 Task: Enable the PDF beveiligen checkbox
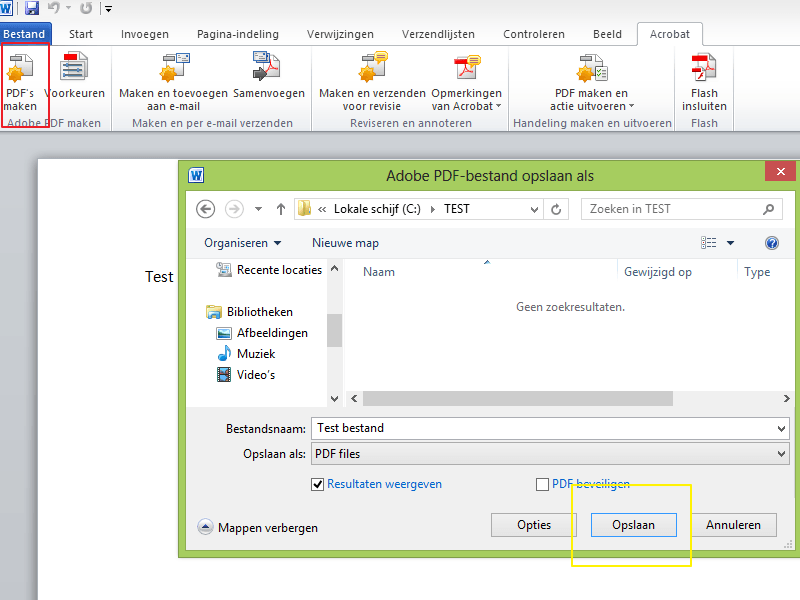pyautogui.click(x=542, y=484)
